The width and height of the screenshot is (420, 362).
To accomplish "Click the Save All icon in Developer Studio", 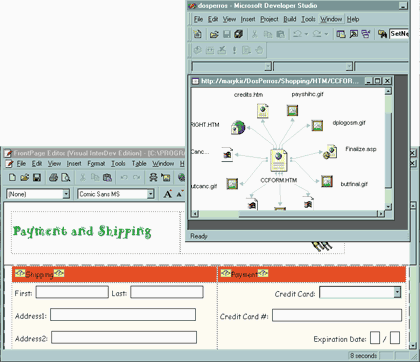I will [238, 34].
